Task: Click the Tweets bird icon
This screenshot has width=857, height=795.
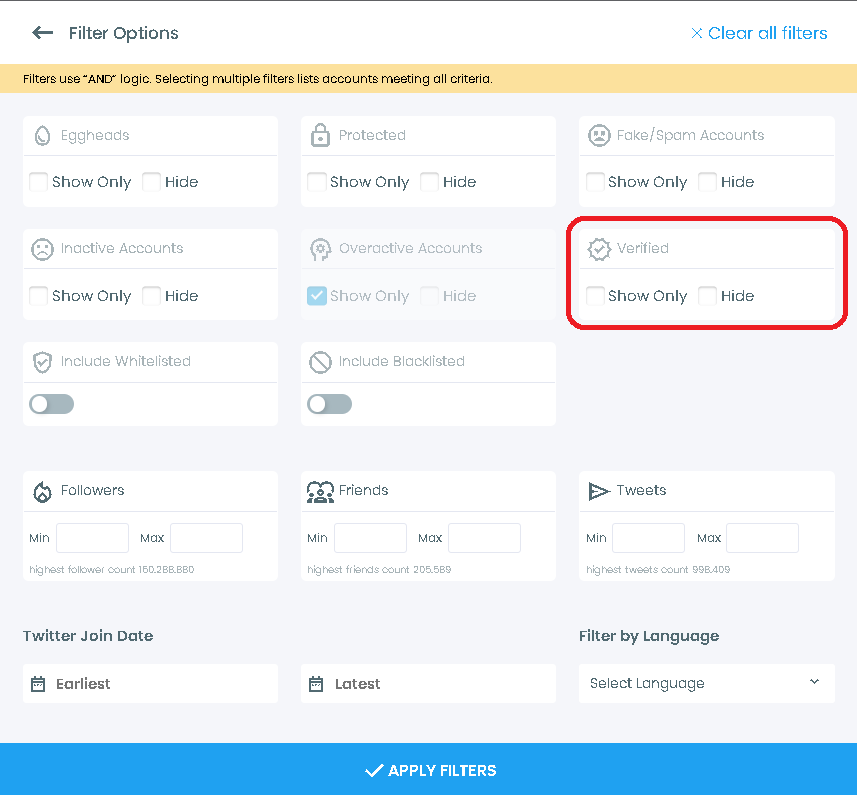Action: pos(599,490)
